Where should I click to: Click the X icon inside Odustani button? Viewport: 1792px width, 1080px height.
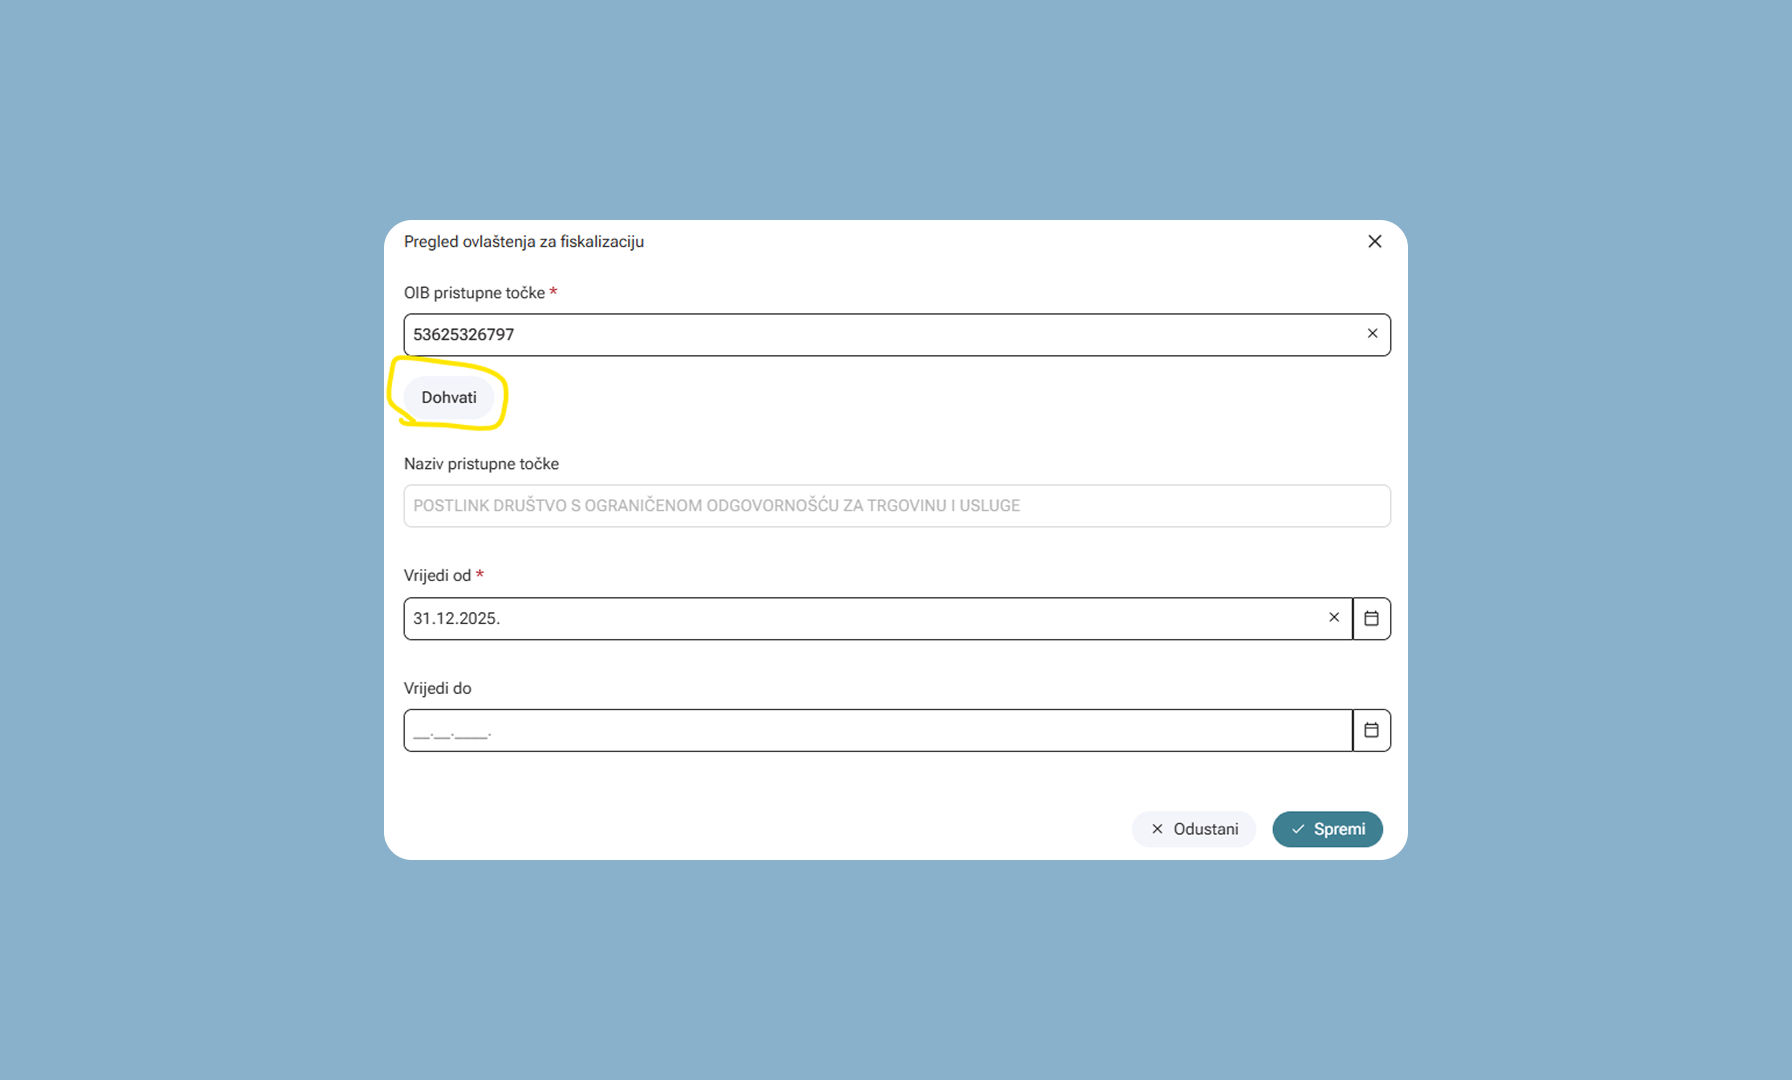(x=1157, y=829)
